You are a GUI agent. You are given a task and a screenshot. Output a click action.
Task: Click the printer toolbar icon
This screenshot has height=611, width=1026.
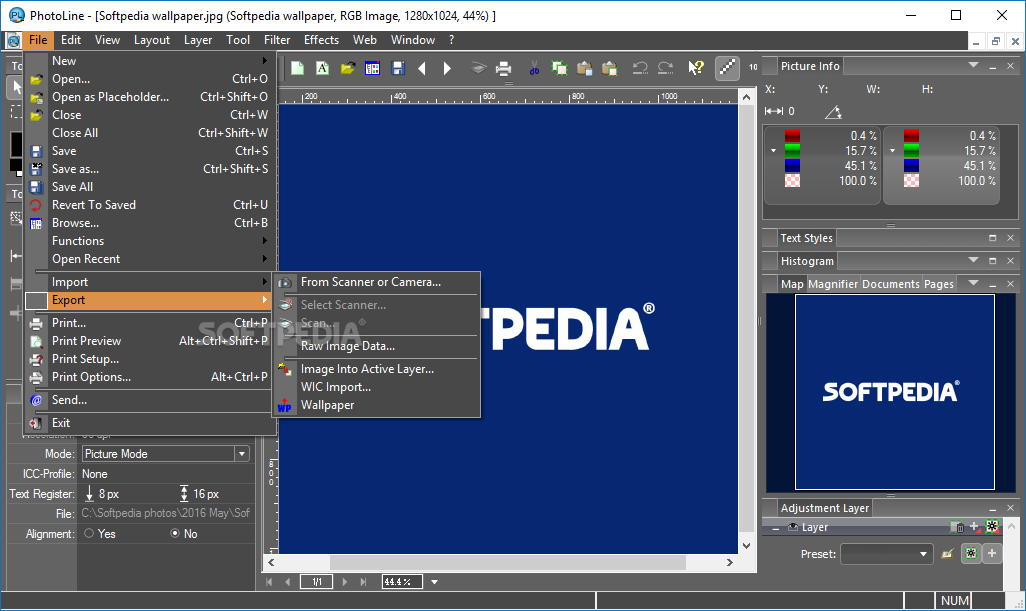[503, 68]
